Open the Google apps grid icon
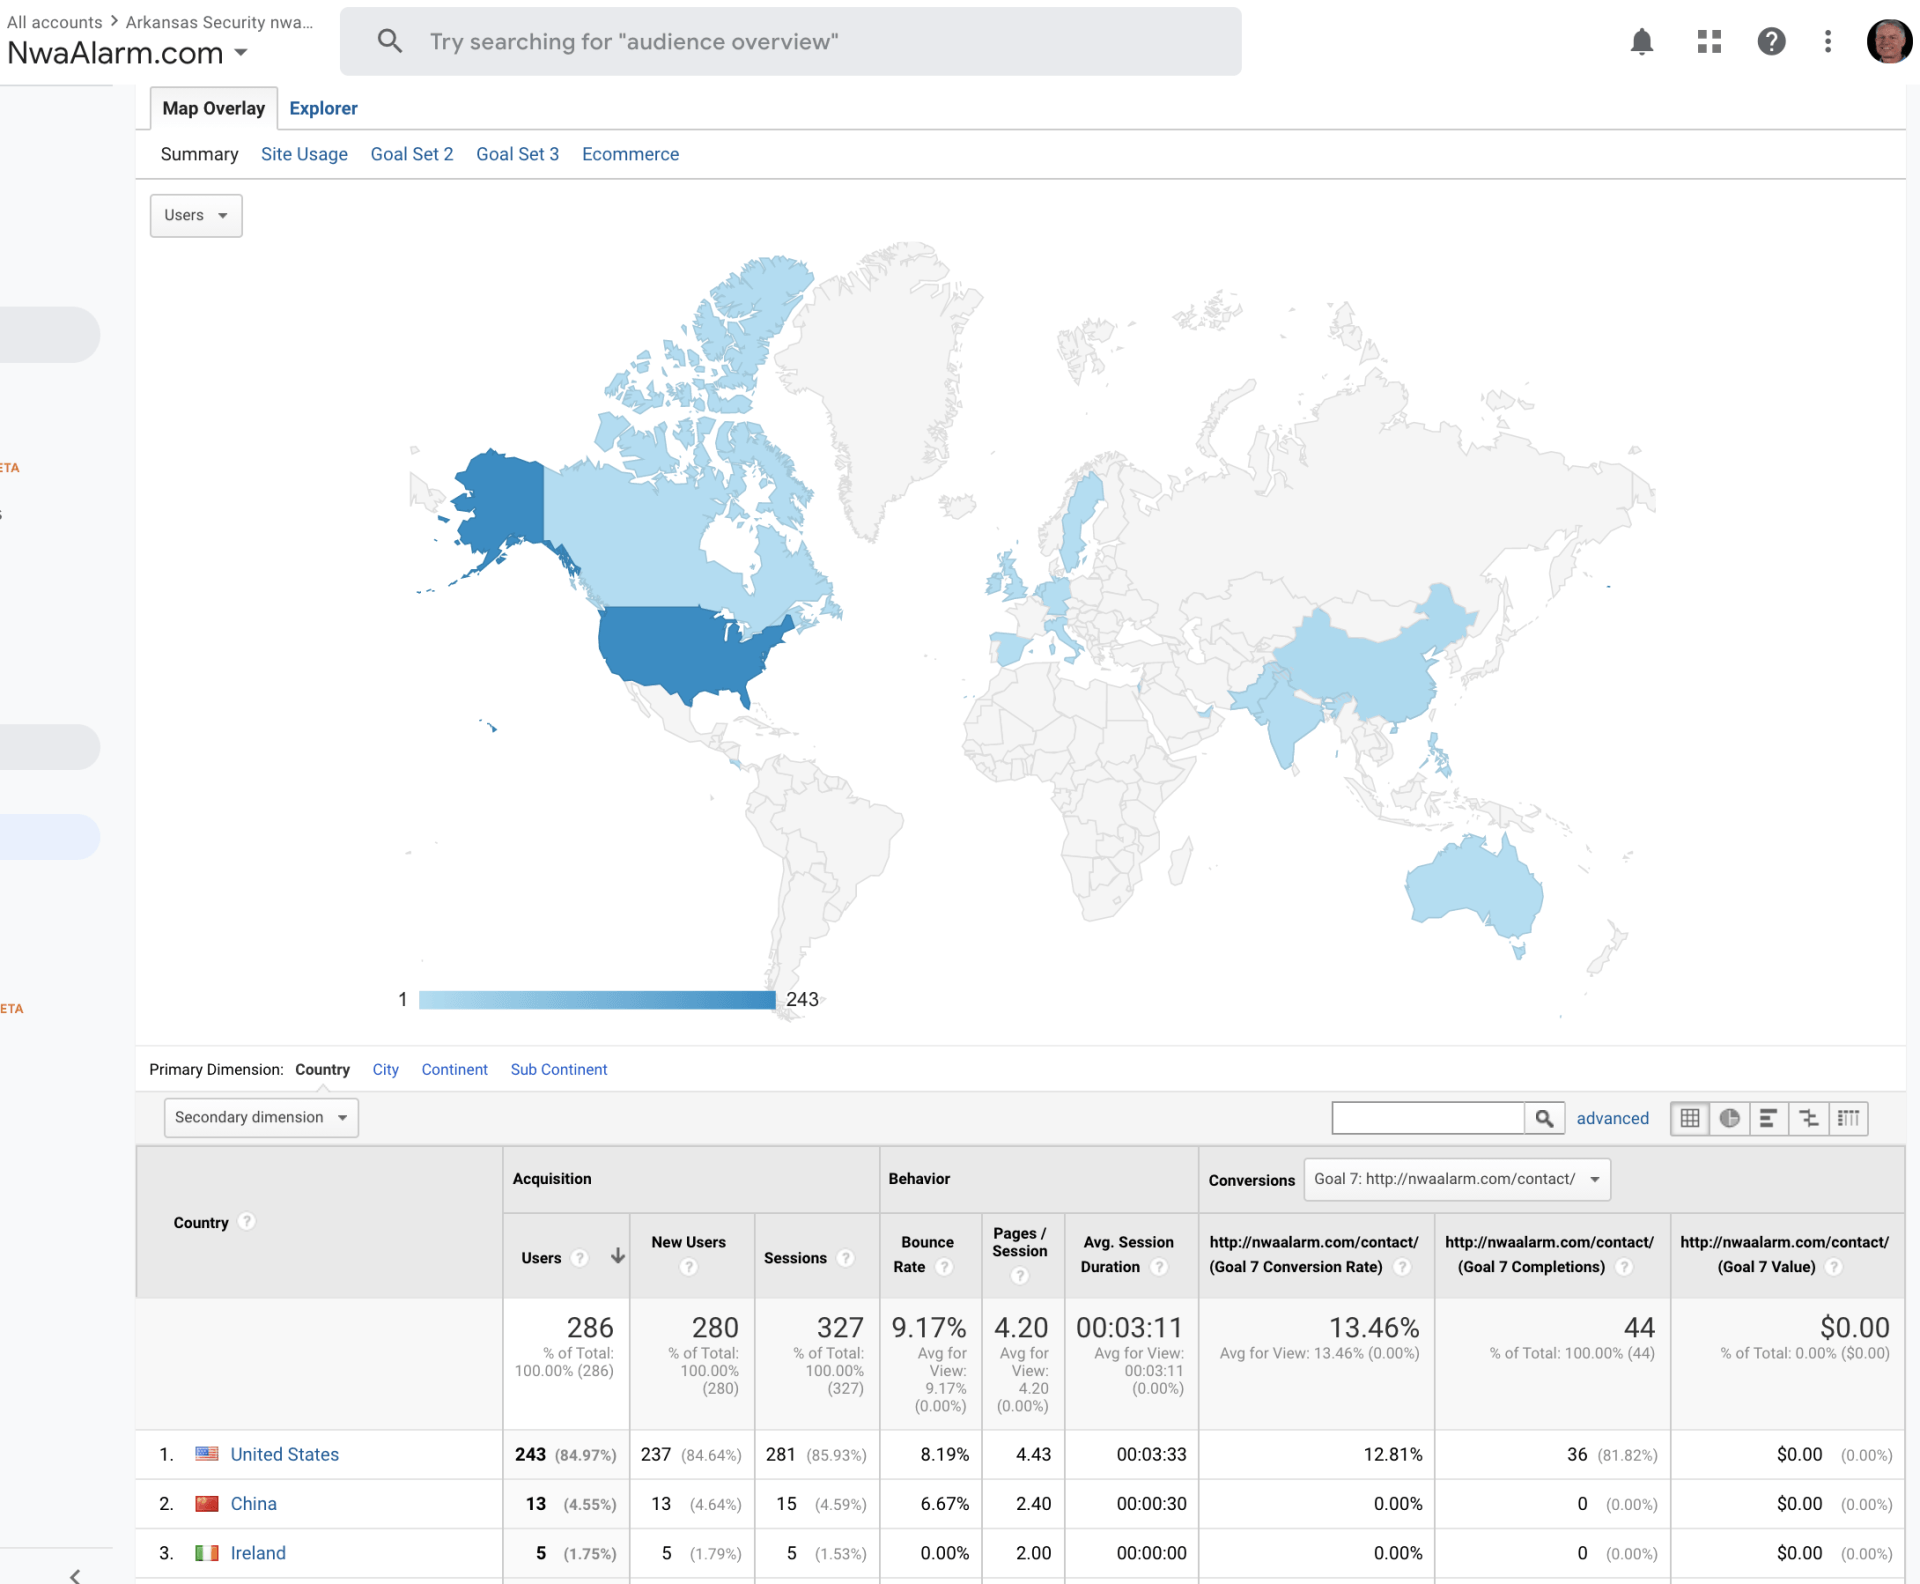 coord(1709,41)
